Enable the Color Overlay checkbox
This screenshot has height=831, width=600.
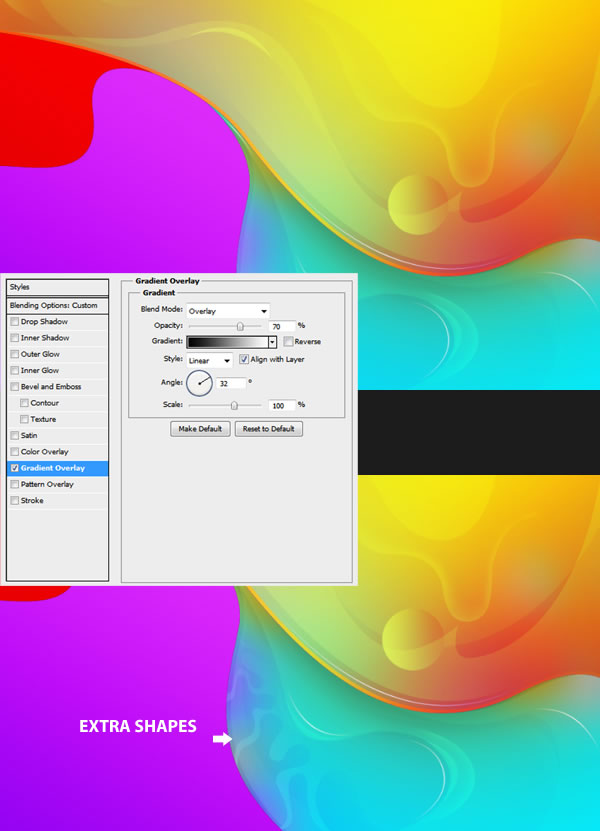click(15, 452)
